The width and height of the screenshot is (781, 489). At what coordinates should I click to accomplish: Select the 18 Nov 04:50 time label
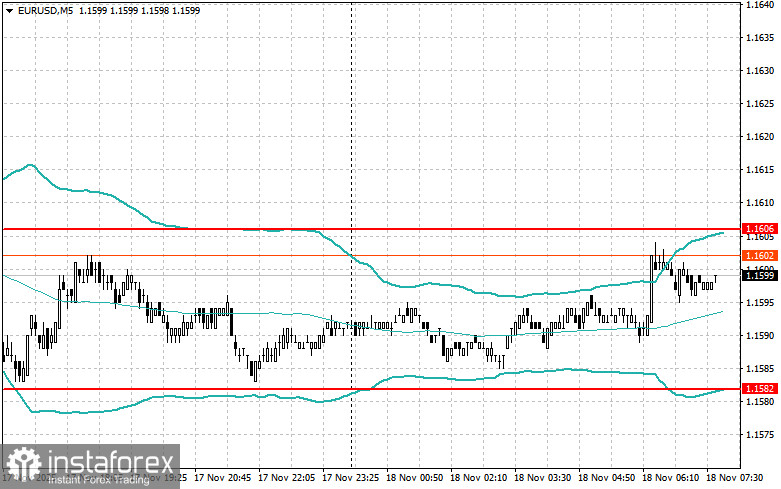click(607, 478)
